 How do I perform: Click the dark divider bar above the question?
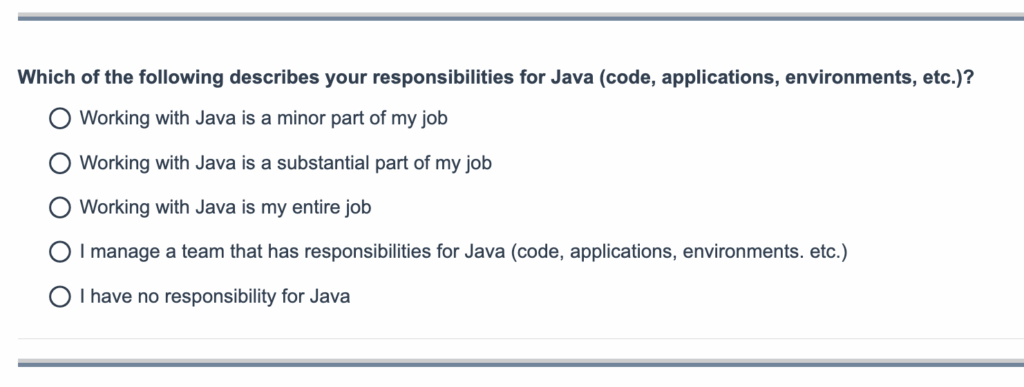520,17
